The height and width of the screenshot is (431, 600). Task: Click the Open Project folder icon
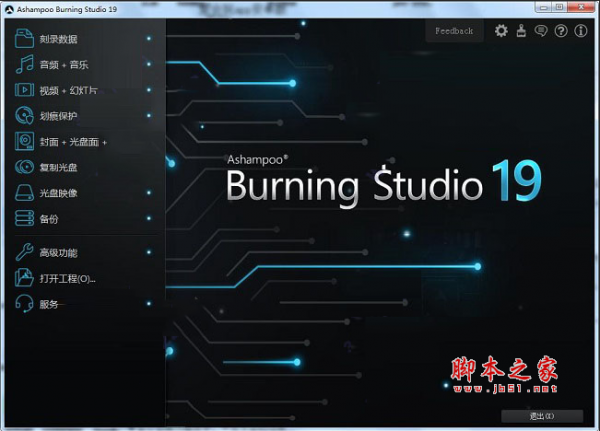coord(24,278)
